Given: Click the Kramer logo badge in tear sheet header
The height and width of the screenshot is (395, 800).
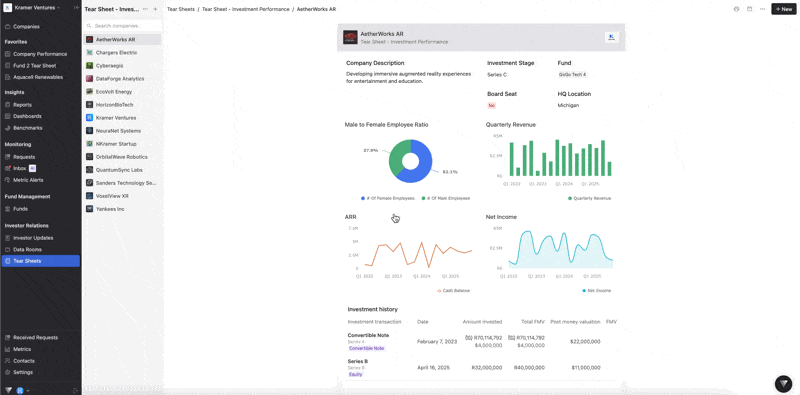Looking at the screenshot, I should (611, 37).
